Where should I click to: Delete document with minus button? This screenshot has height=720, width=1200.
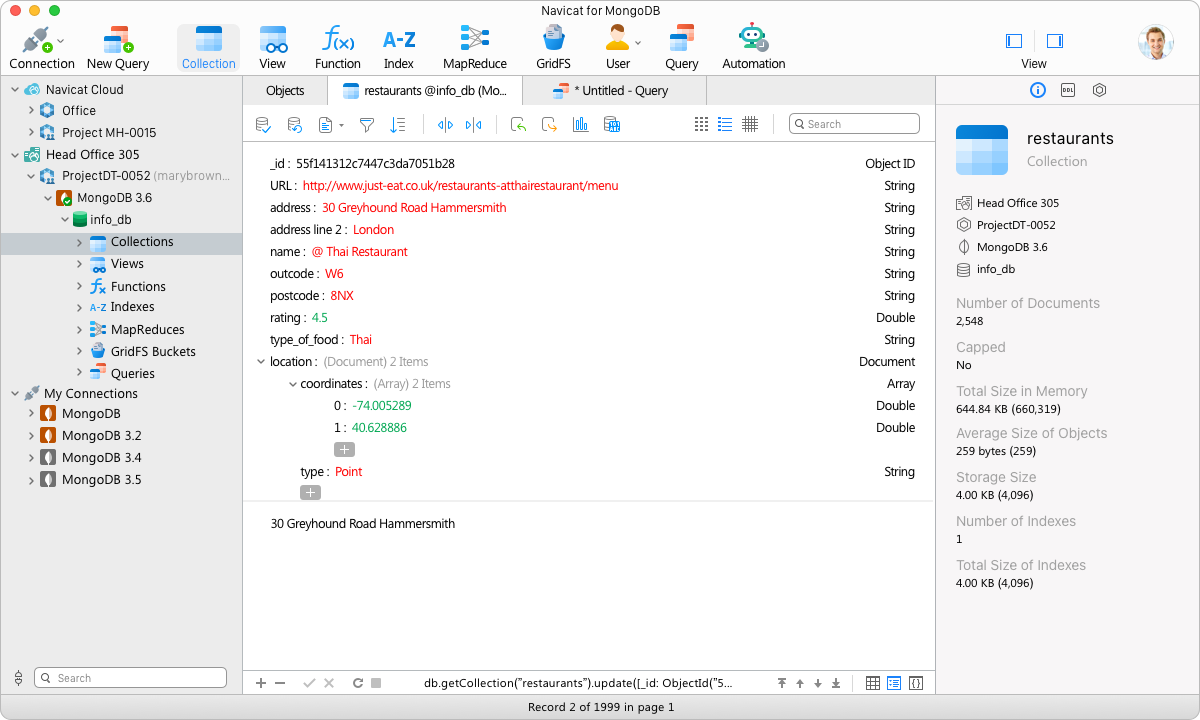(280, 683)
